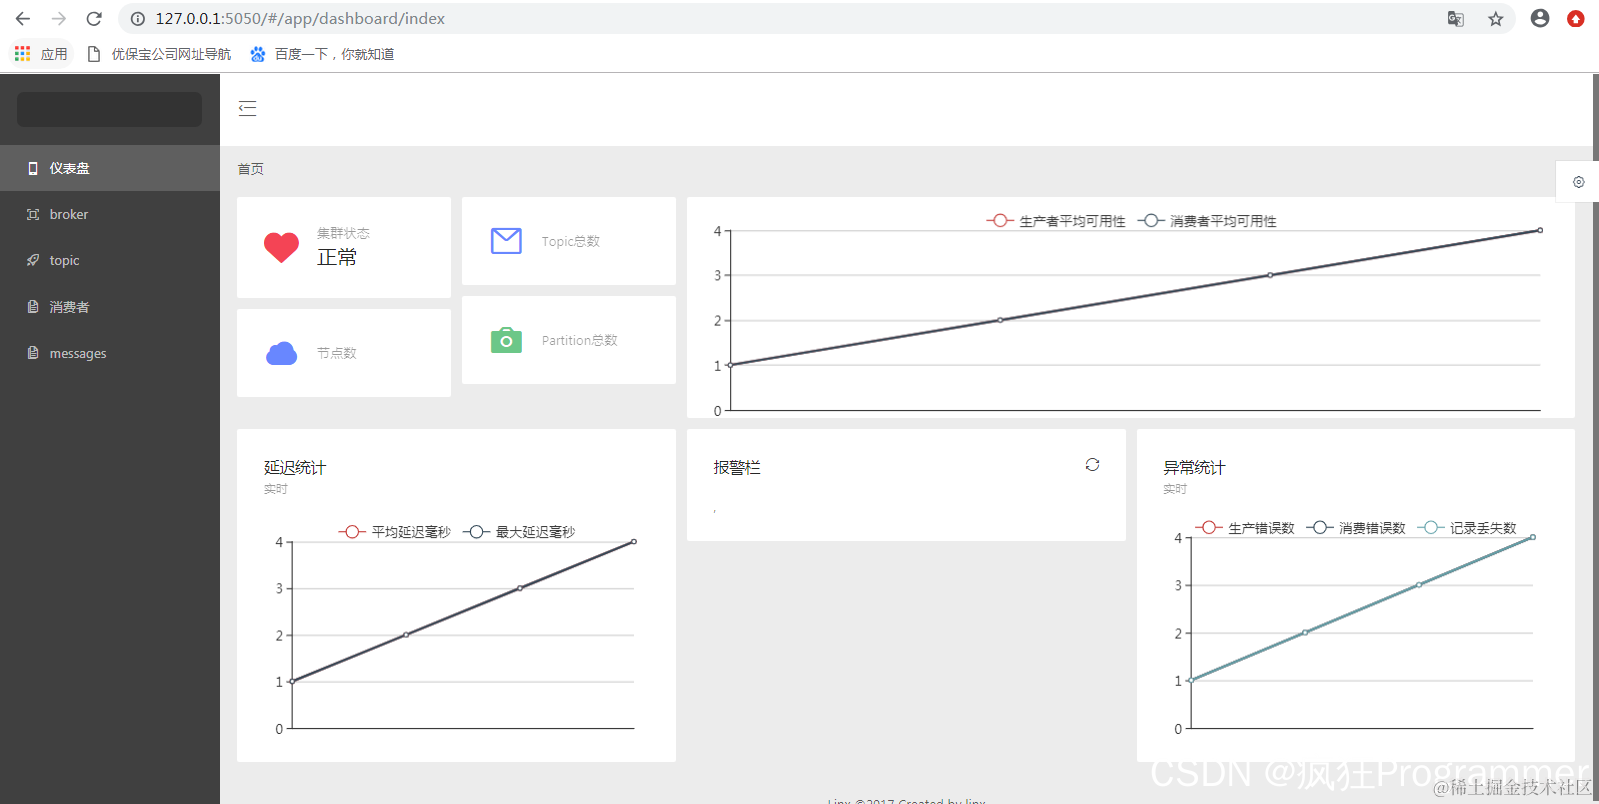Click the rocket icon beside topic
1599x804 pixels.
click(x=33, y=260)
